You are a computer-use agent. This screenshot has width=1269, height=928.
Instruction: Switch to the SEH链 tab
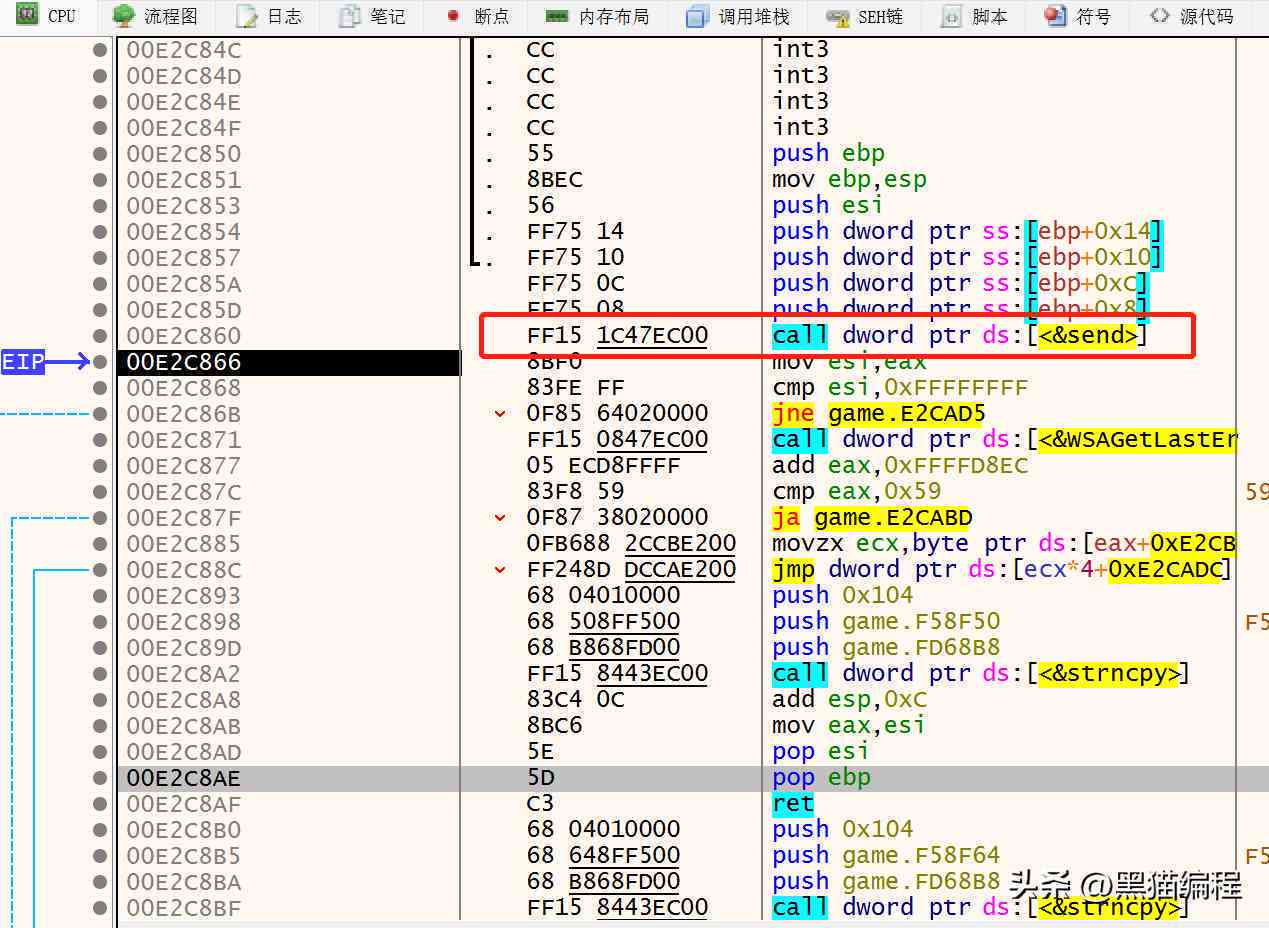click(x=866, y=16)
